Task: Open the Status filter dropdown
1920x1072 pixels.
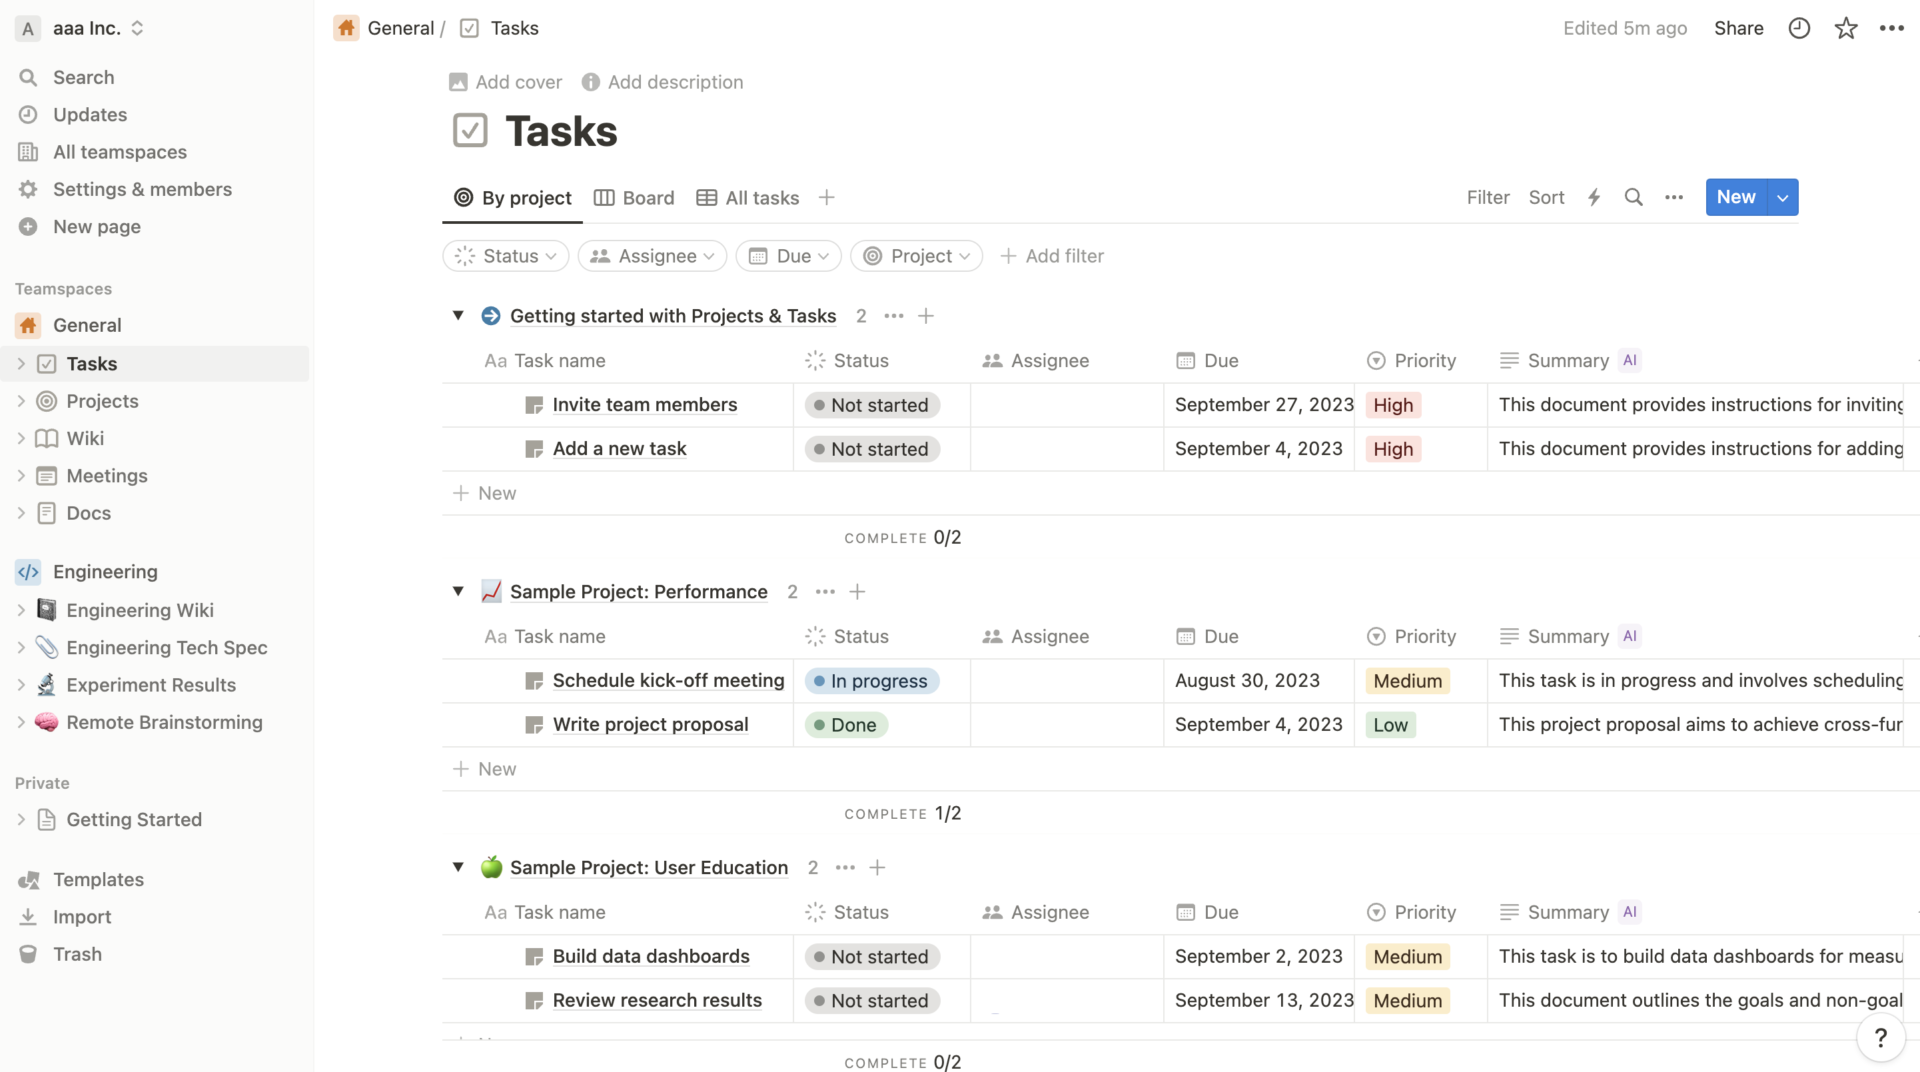Action: (505, 256)
